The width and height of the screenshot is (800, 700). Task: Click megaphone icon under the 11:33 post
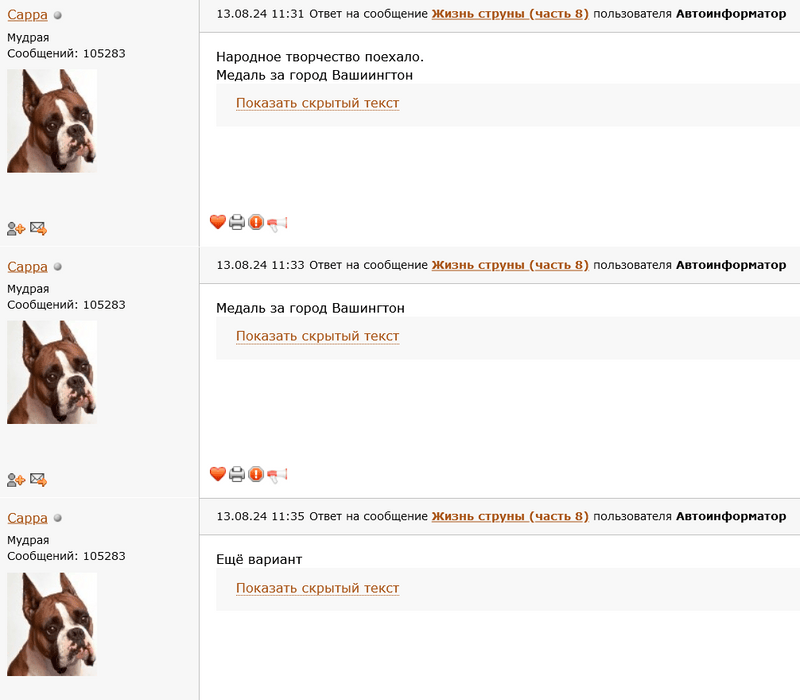pyautogui.click(x=278, y=475)
